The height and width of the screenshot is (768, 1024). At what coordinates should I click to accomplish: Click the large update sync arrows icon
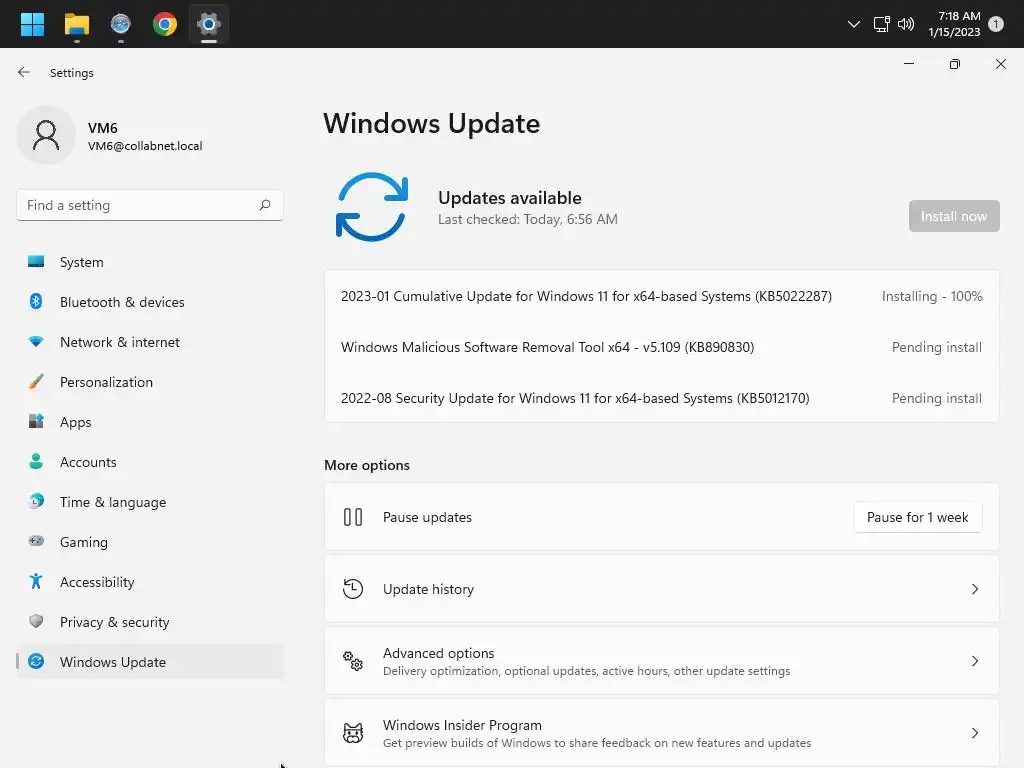coord(372,206)
